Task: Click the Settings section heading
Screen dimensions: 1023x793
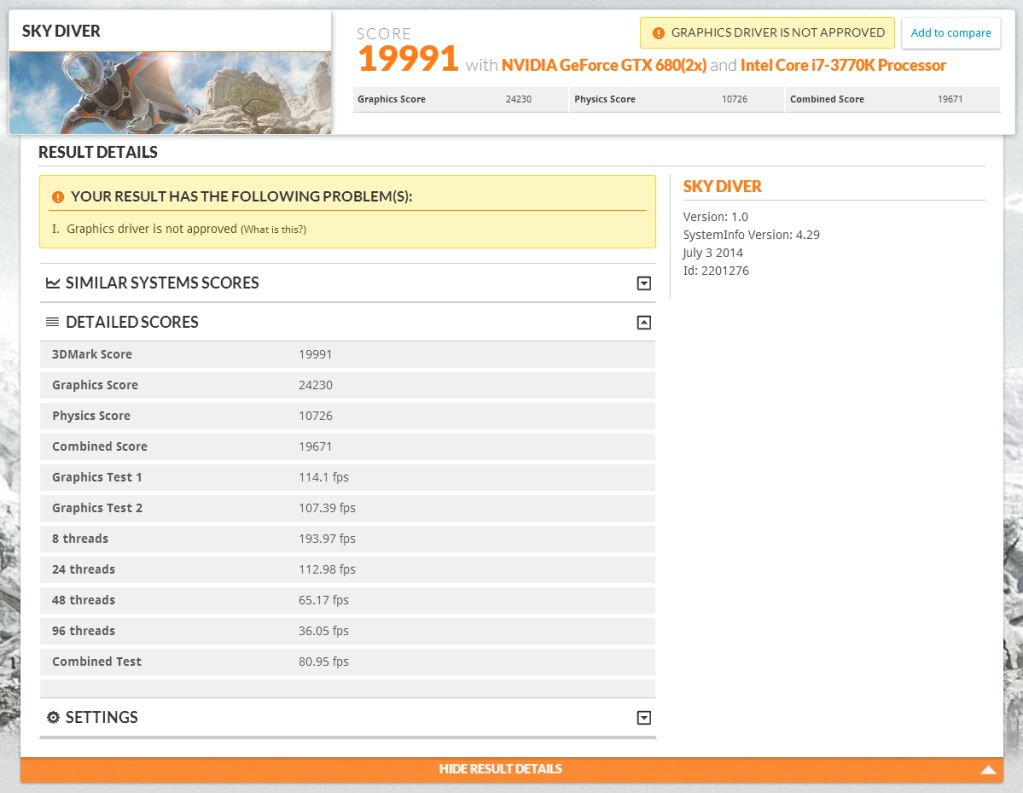Action: point(101,718)
